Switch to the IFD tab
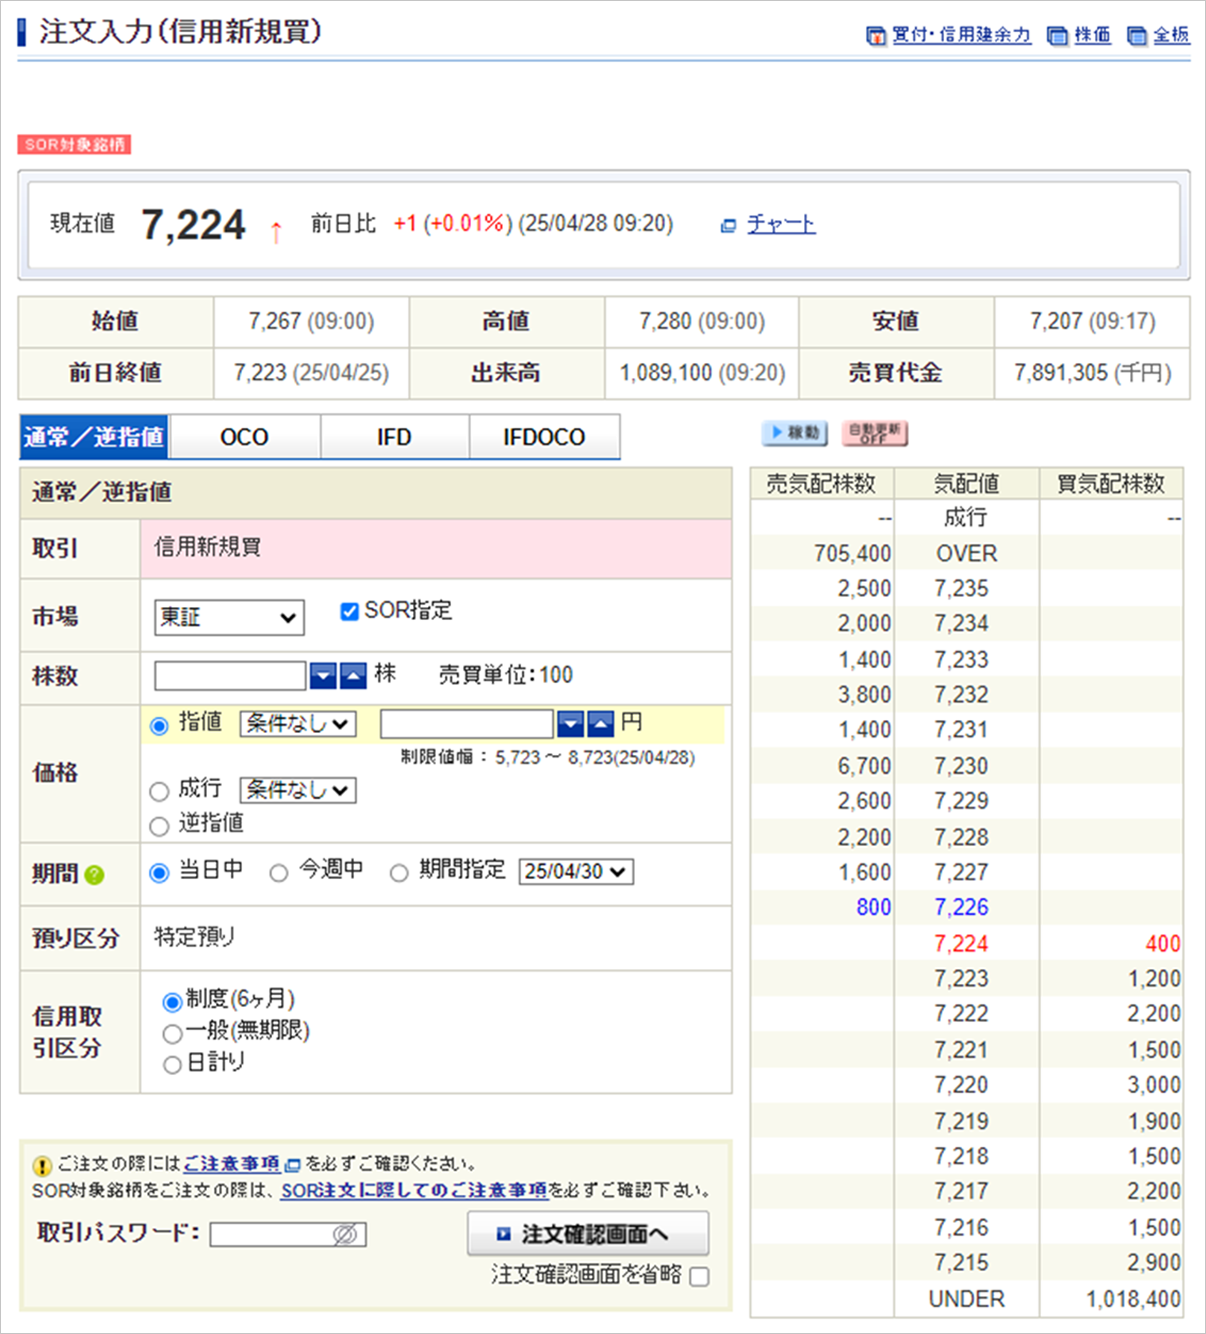The height and width of the screenshot is (1334, 1206). (395, 437)
